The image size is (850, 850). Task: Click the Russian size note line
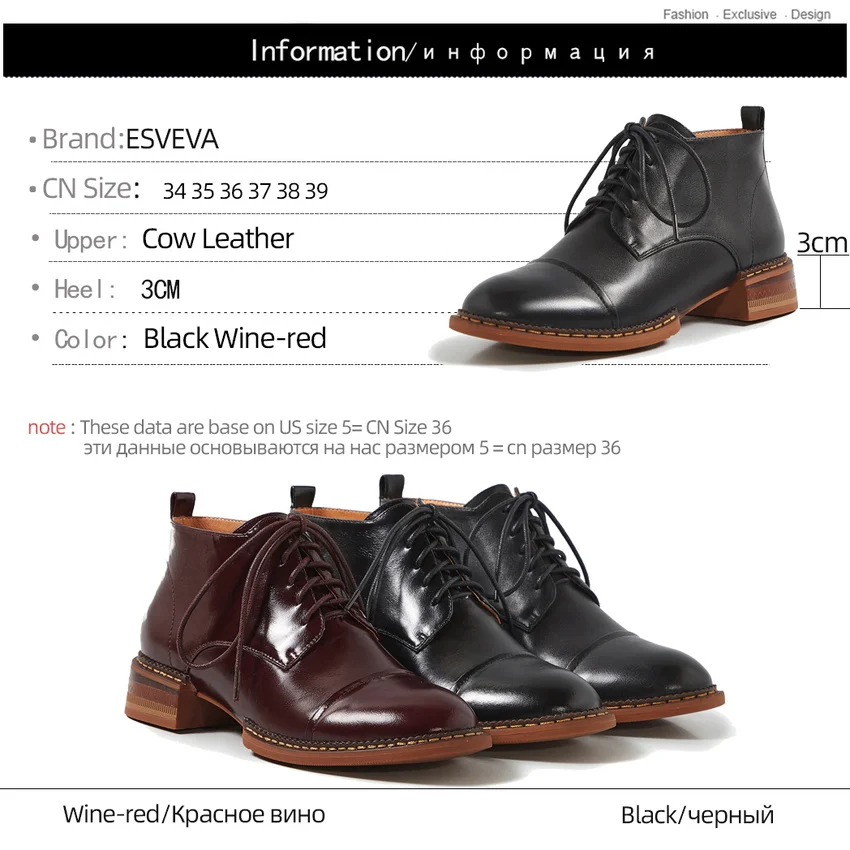tap(352, 448)
